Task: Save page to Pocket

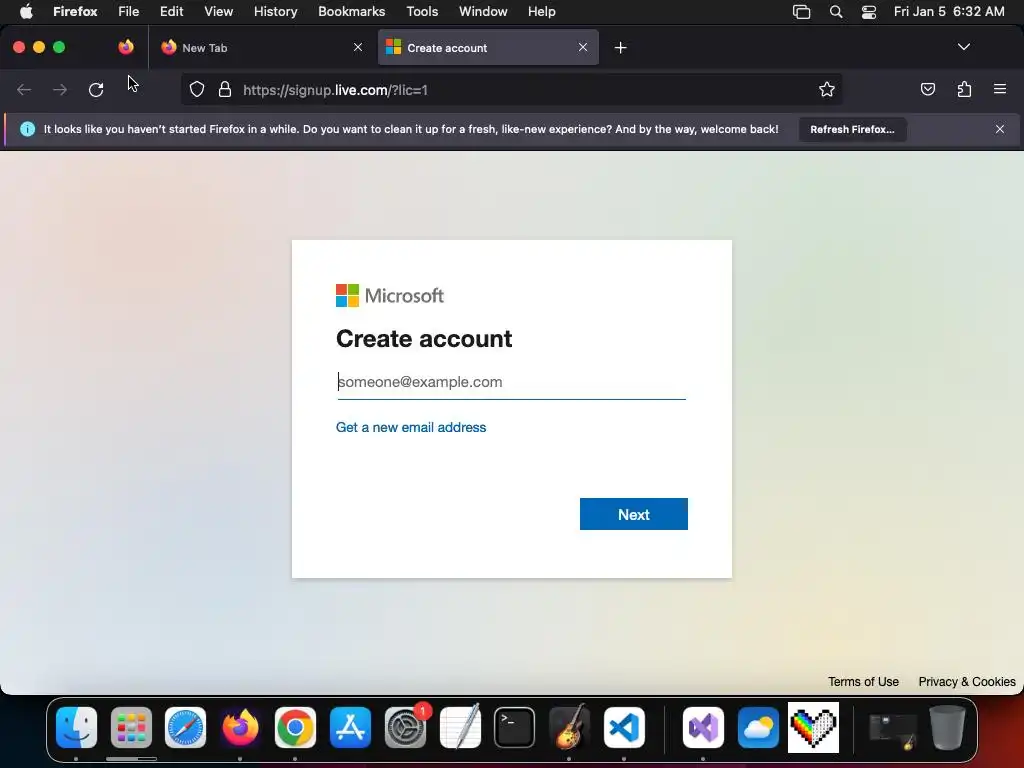Action: (x=927, y=89)
